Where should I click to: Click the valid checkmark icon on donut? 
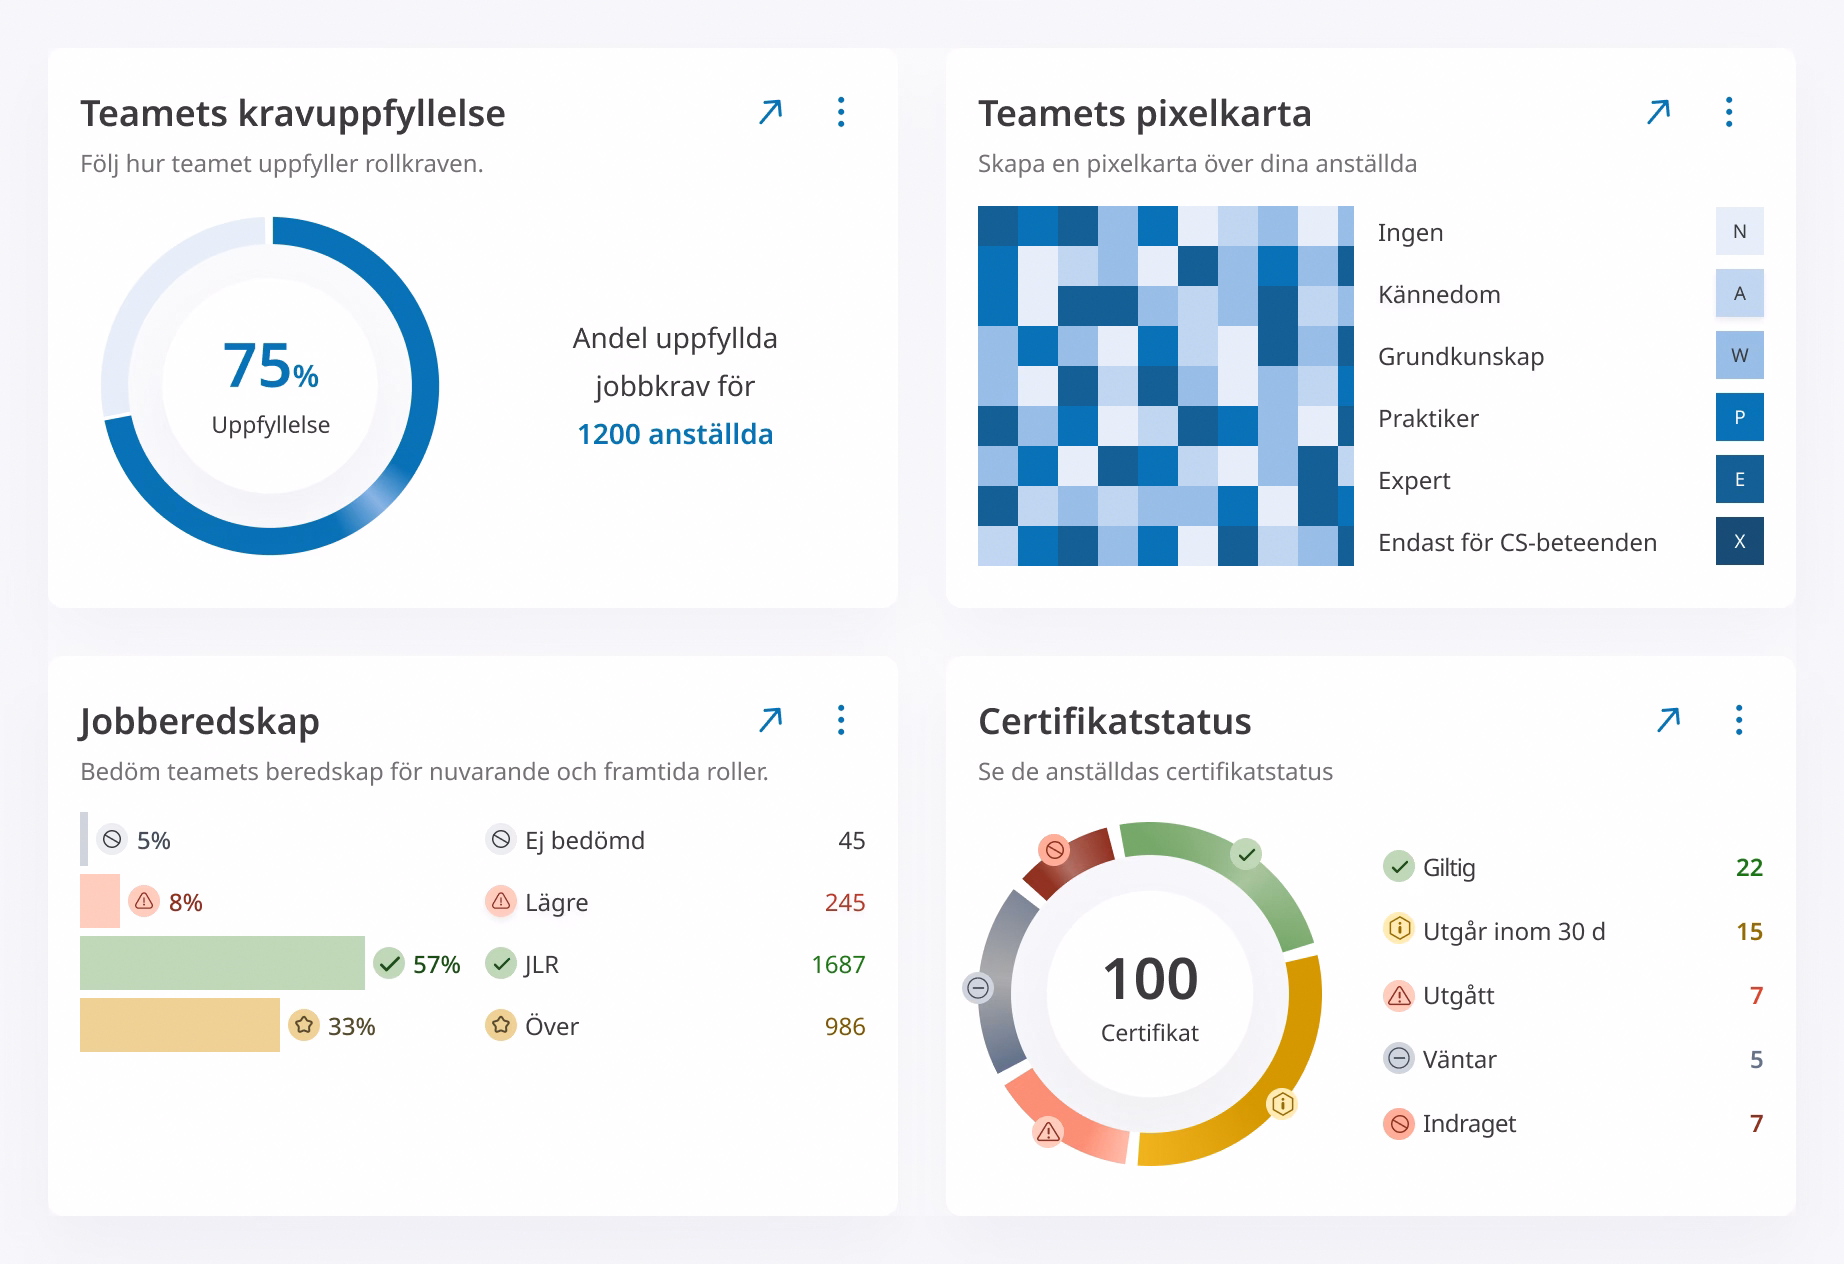coord(1246,854)
